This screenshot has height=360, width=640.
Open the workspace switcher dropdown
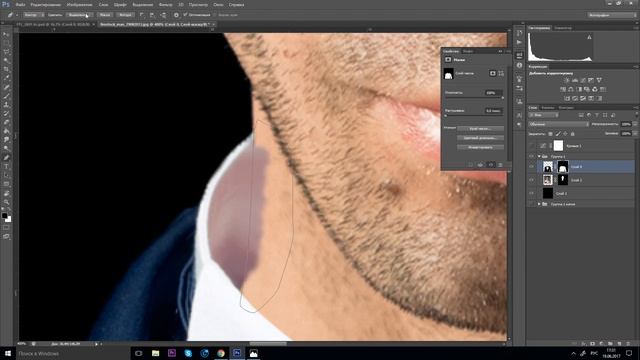611,15
